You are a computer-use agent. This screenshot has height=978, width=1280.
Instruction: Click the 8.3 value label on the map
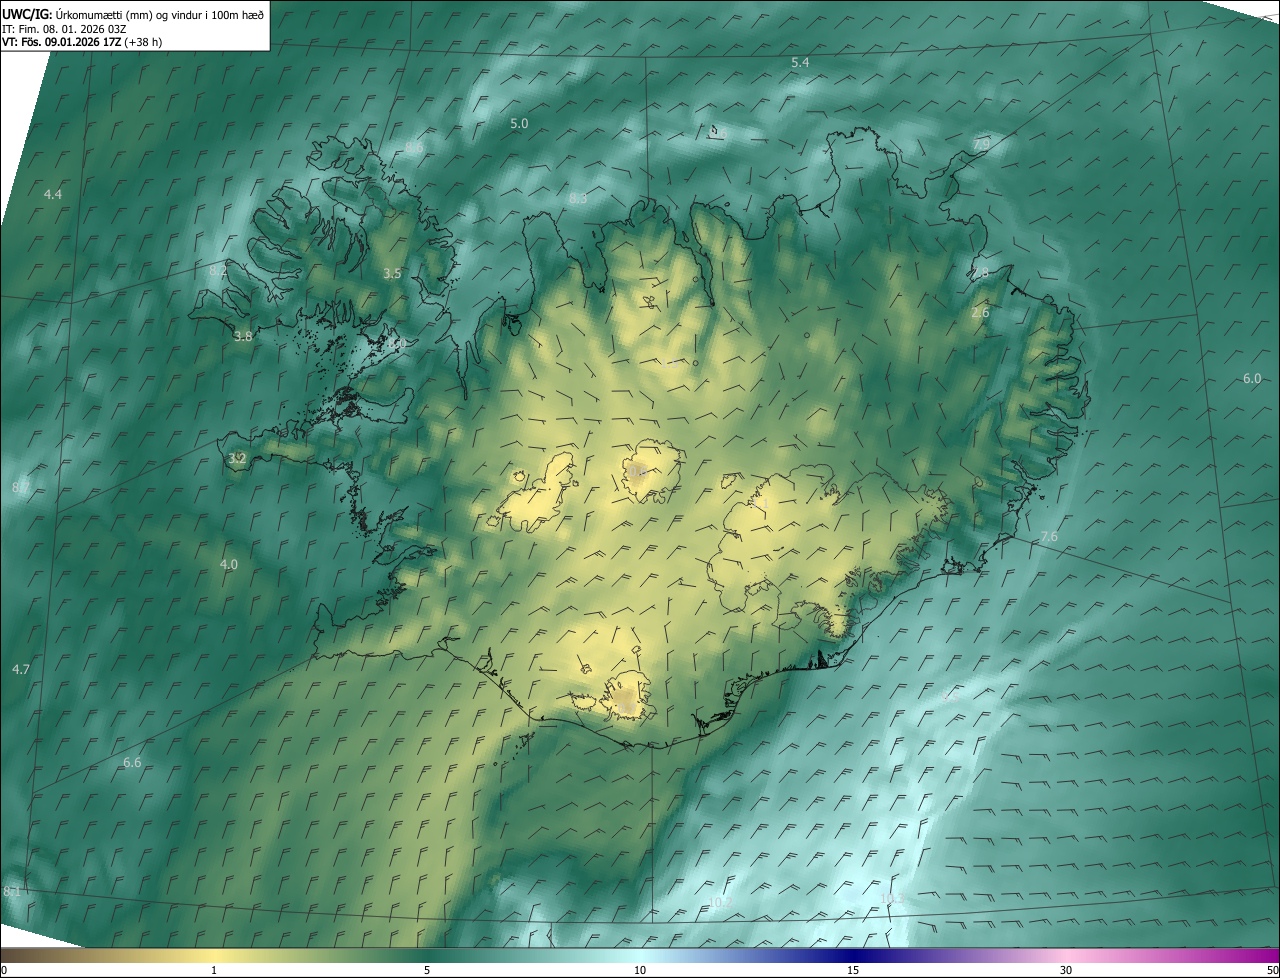[578, 199]
